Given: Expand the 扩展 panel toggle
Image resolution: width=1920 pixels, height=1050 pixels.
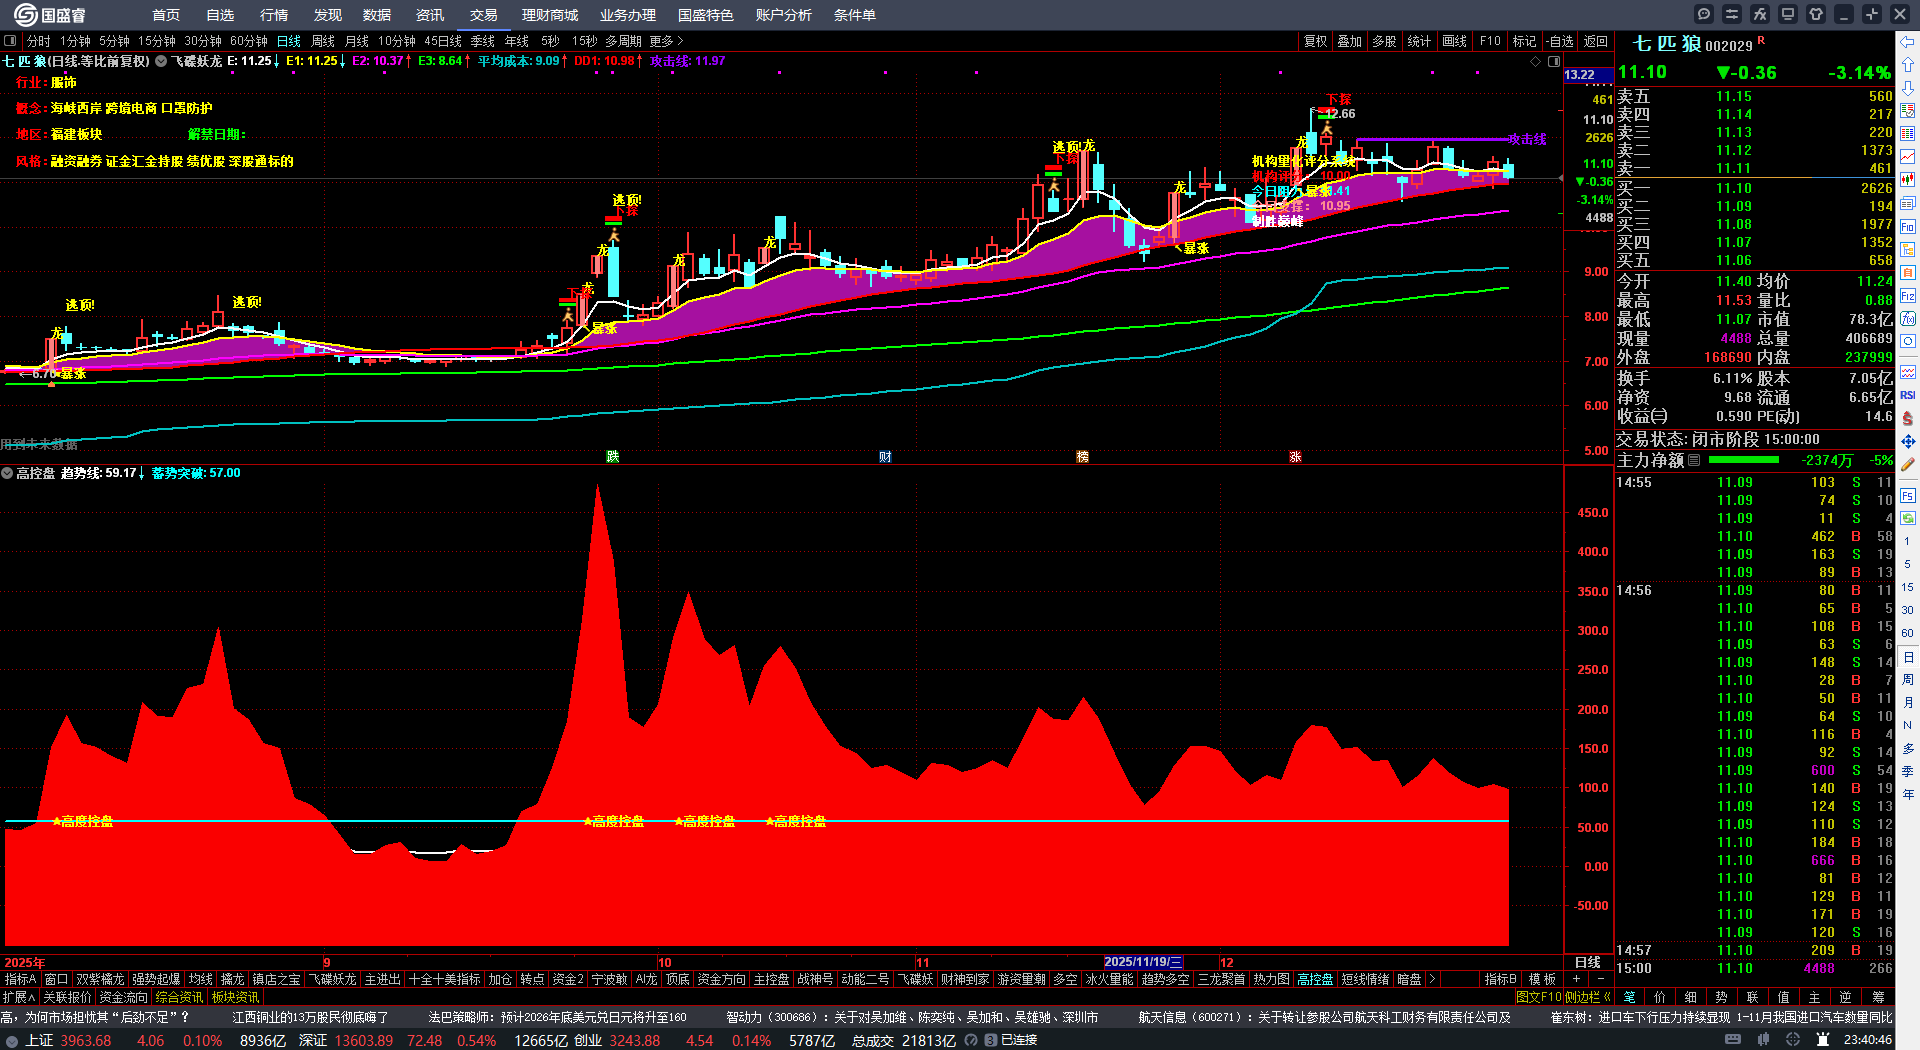Looking at the screenshot, I should point(19,997).
